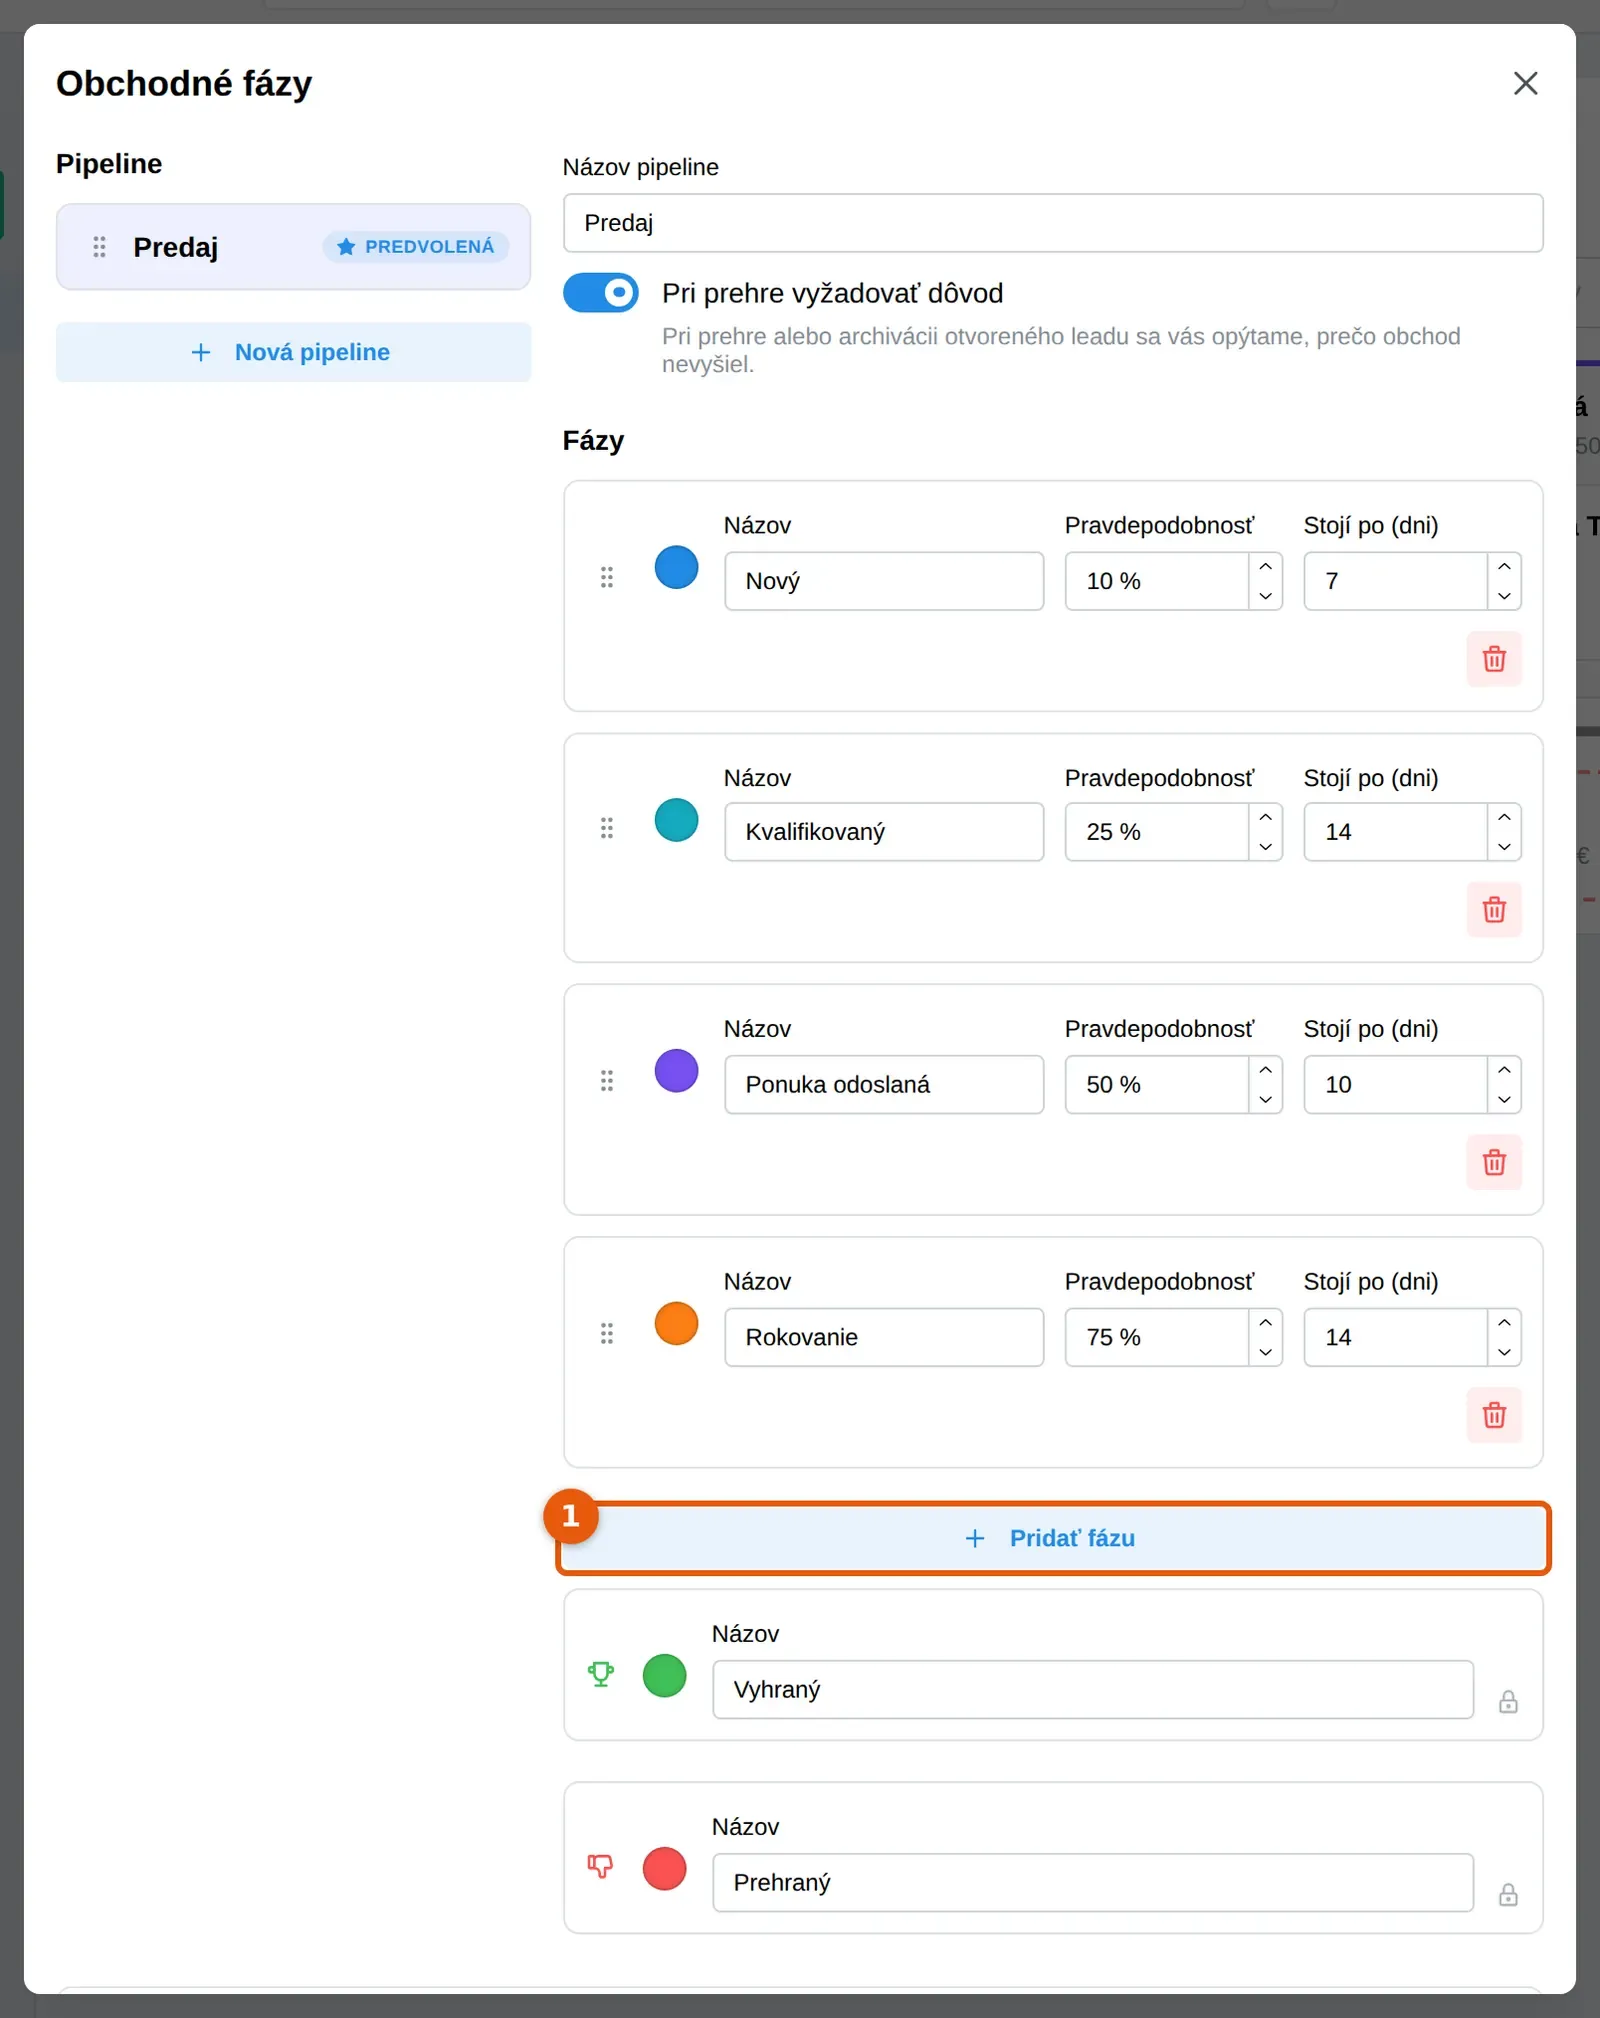The image size is (1600, 2018).
Task: Decrease Ponuka odoslaná stale days stepper
Action: 1504,1099
